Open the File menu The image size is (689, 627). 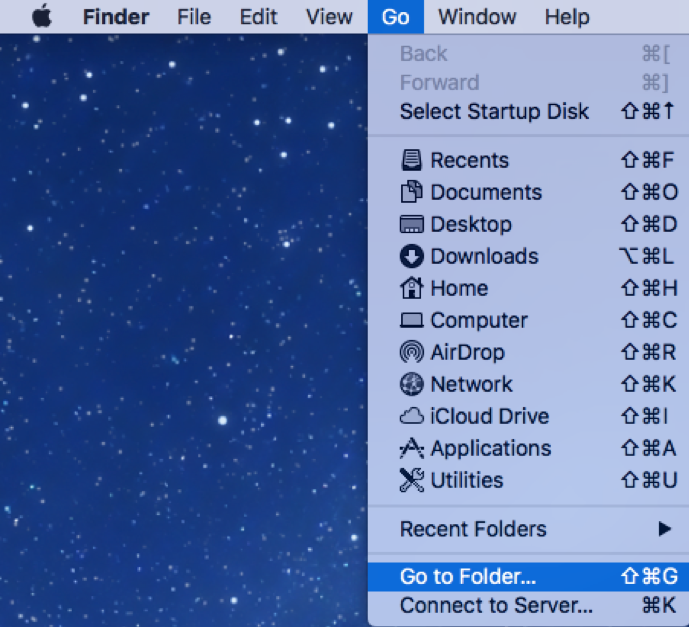pos(194,17)
